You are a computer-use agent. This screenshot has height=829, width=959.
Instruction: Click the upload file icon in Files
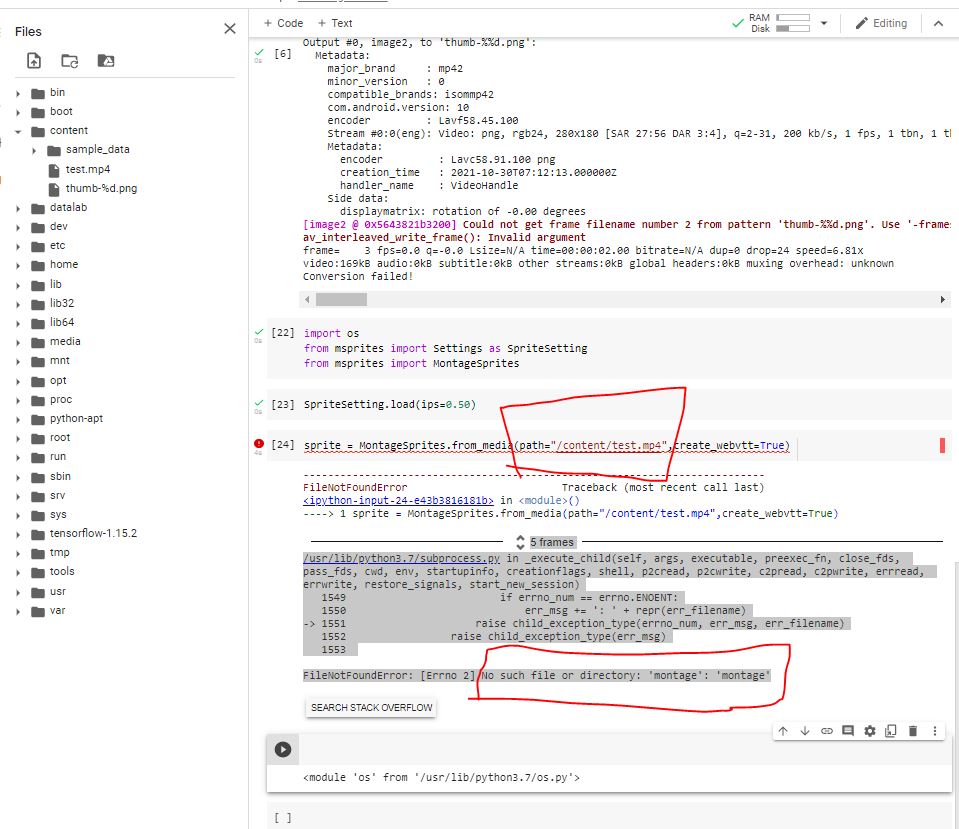[34, 61]
